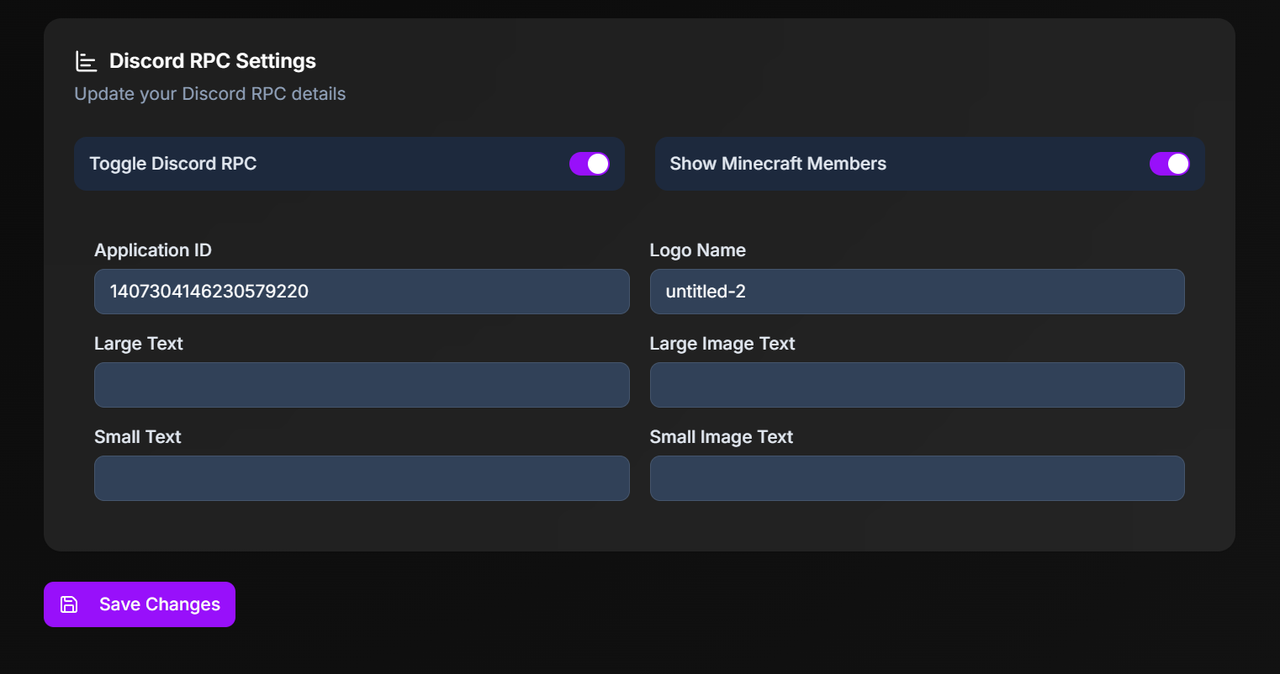
Task: Click the Small Text label
Action: point(137,437)
